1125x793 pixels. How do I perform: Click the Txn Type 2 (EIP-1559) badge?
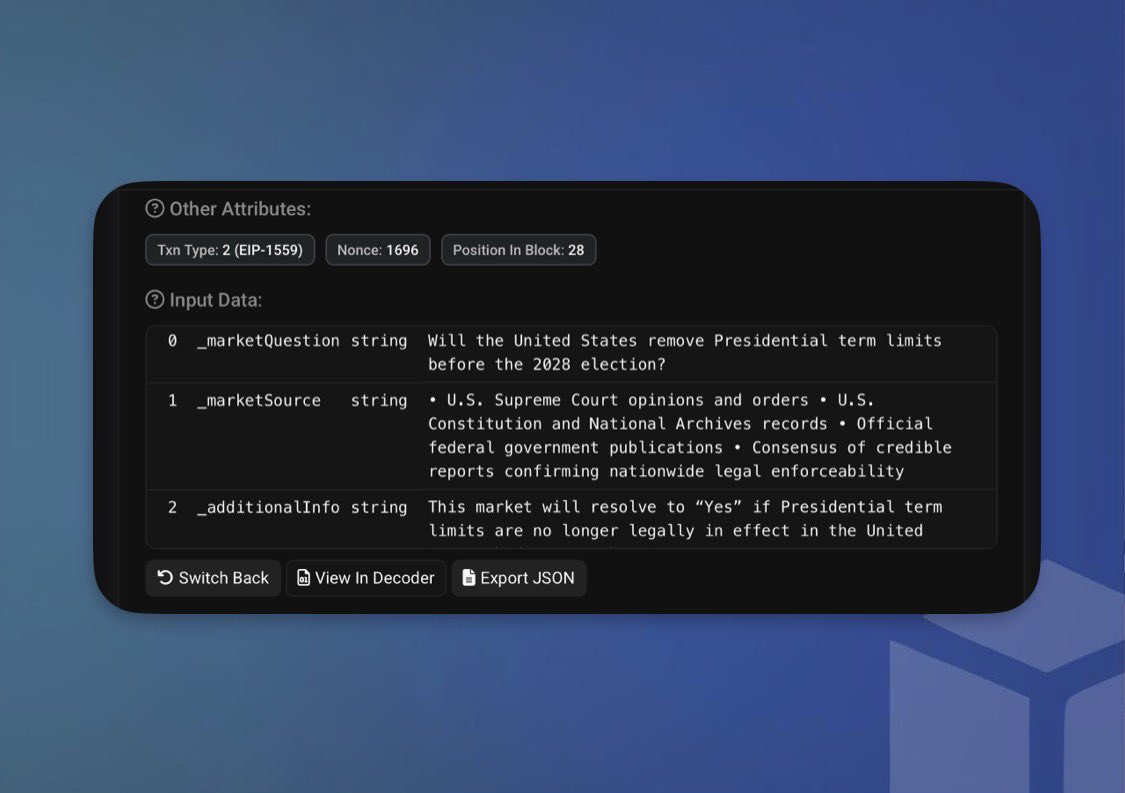(x=230, y=250)
